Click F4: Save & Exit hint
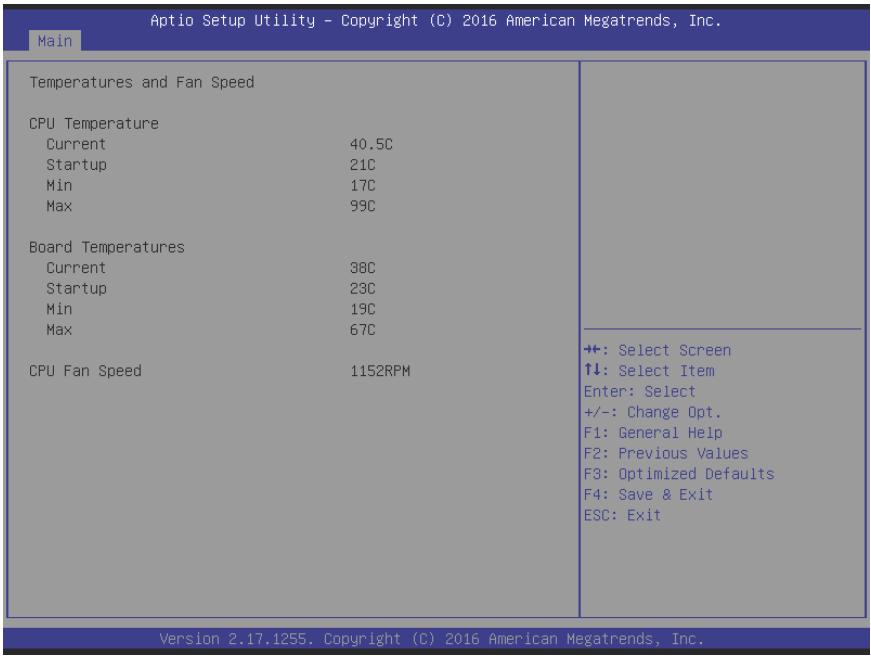The height and width of the screenshot is (656, 871). (648, 494)
